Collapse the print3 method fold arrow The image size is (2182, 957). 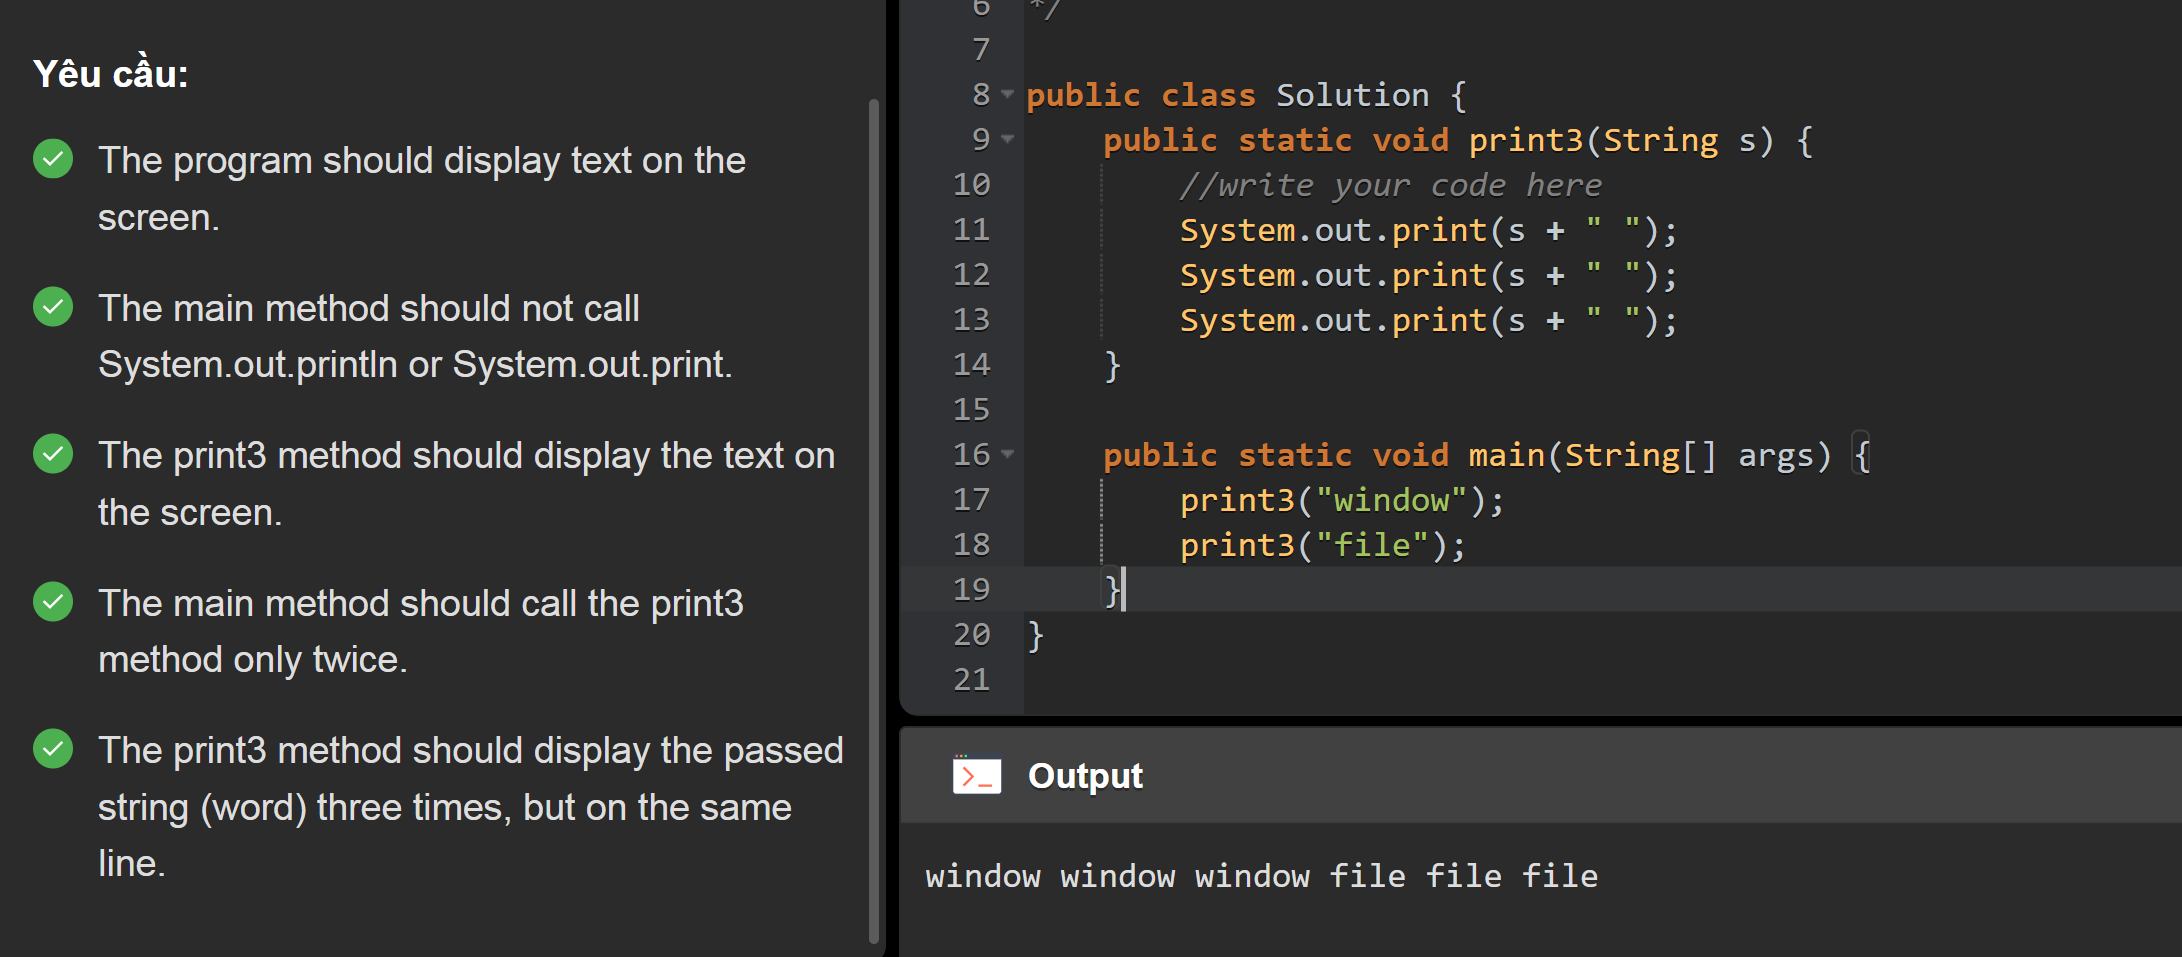click(1007, 139)
